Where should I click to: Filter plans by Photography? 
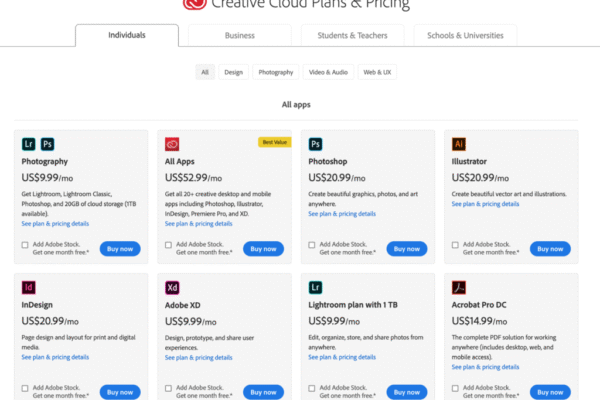[276, 72]
